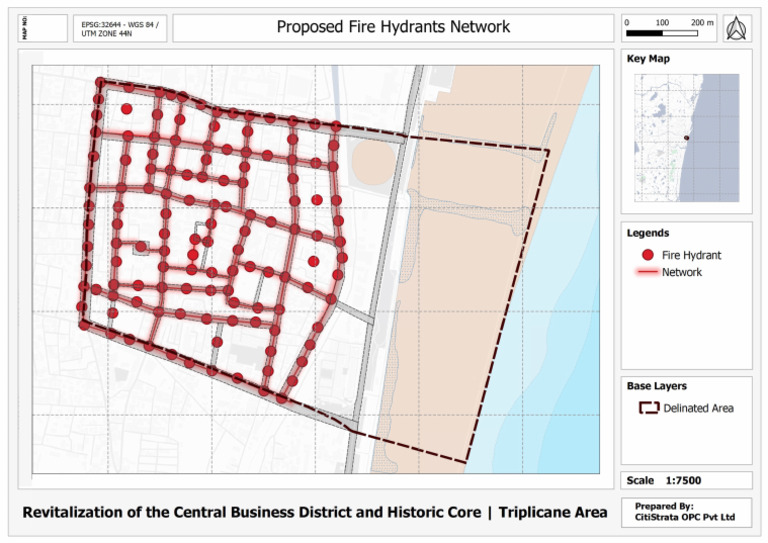Click the red Fire Hydrant legend symbol
This screenshot has width=768, height=543.
click(648, 255)
